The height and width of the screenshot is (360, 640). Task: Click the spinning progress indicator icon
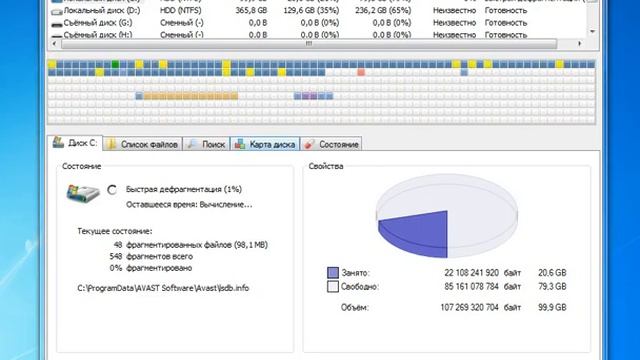(x=112, y=189)
